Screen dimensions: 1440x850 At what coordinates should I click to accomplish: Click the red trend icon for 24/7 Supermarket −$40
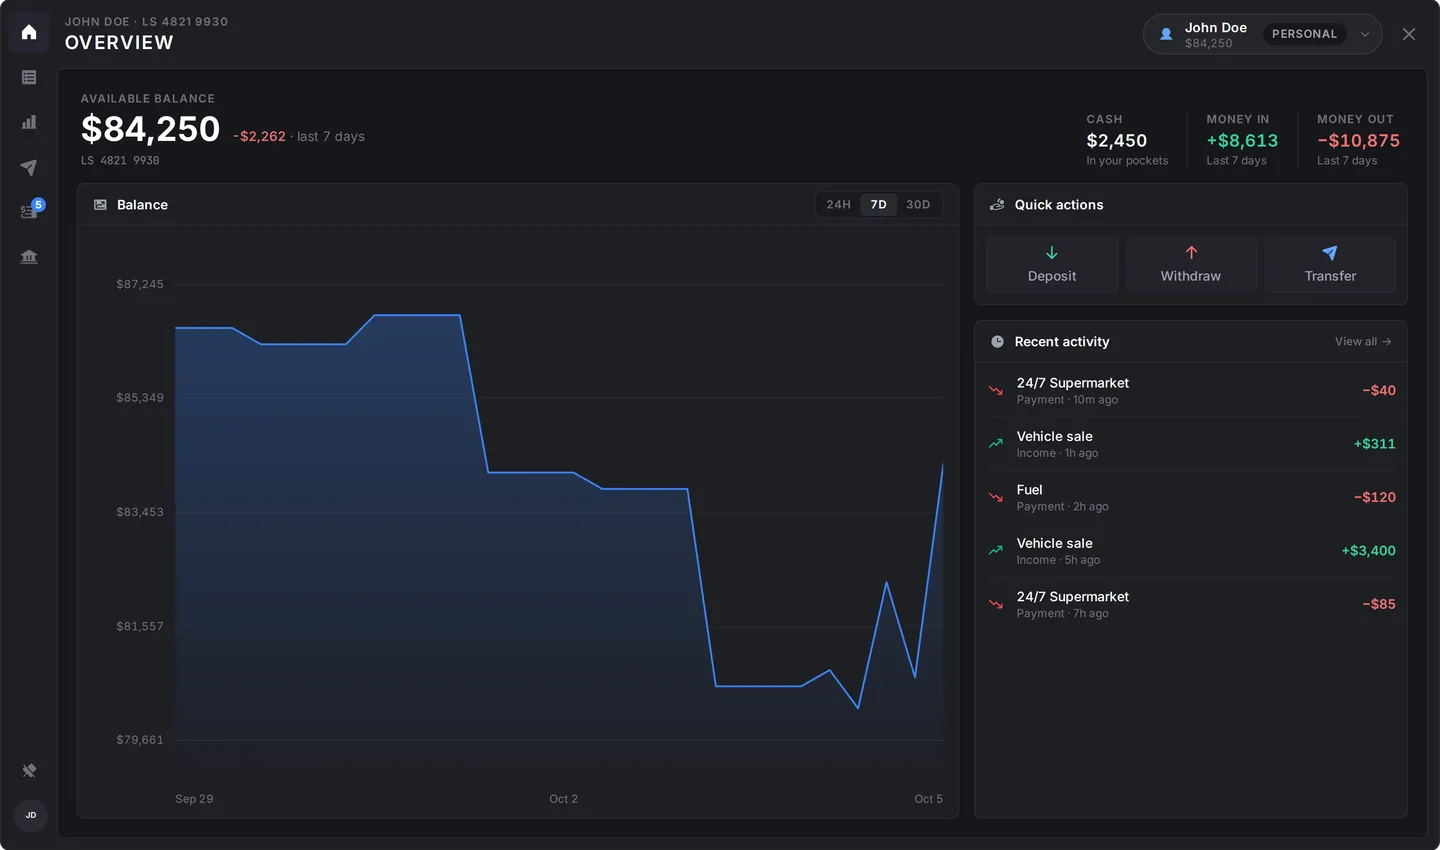996,390
